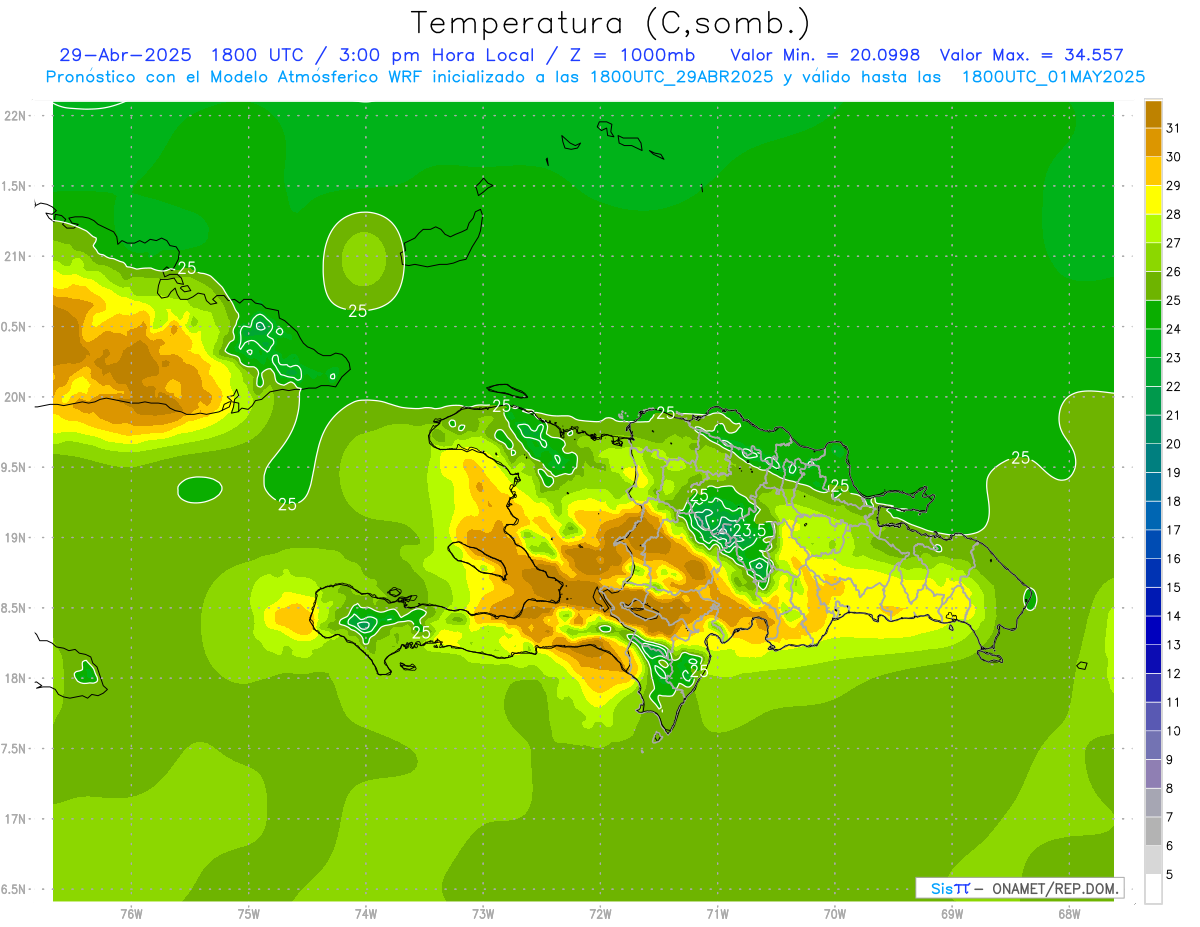Select the initialization time 1800UTC_29ABR2025
Image resolution: width=1200 pixels, height=927 pixels.
[681, 77]
